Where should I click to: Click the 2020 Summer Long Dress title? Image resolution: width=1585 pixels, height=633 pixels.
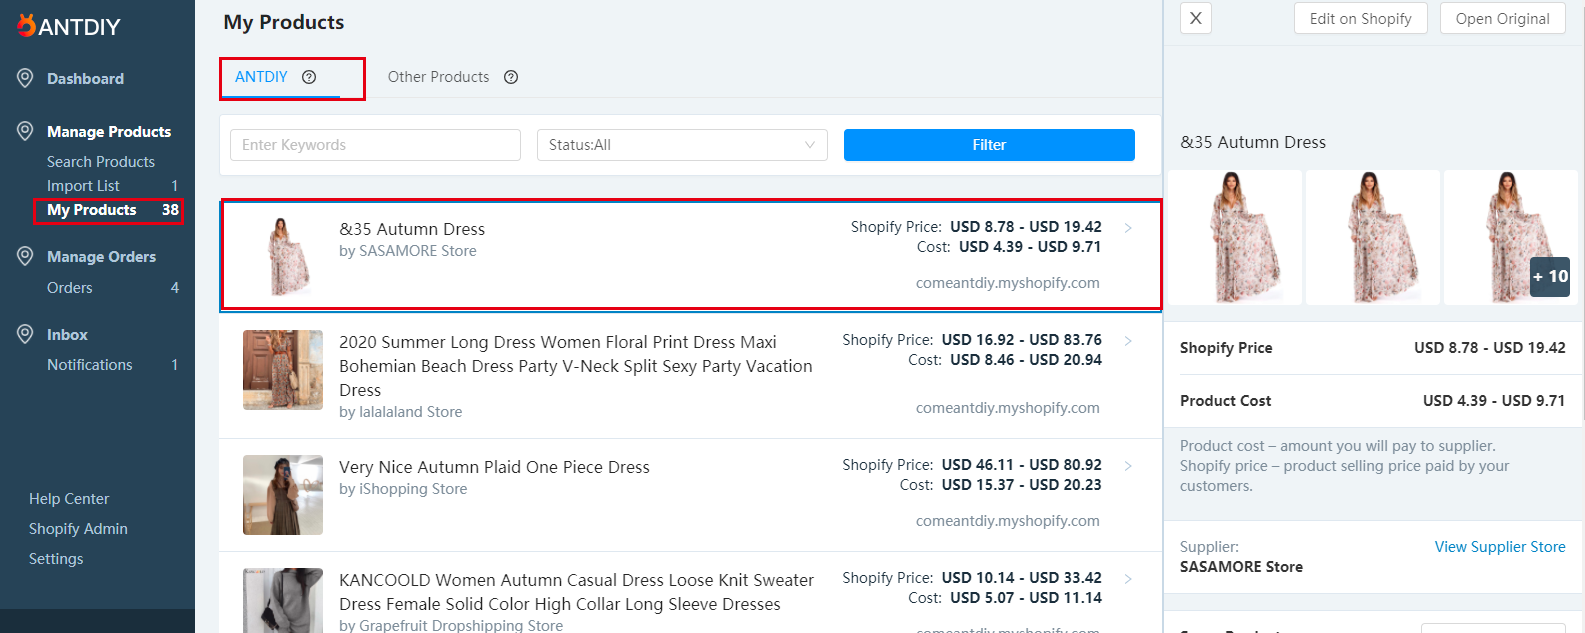[576, 366]
